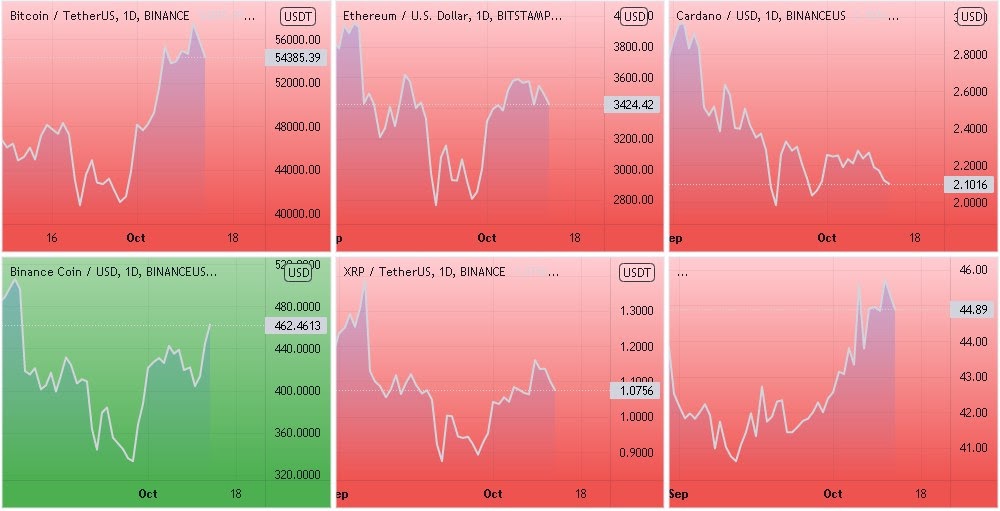Open USDT currency selector on Bitcoin chart
The image size is (1000, 511).
[298, 16]
